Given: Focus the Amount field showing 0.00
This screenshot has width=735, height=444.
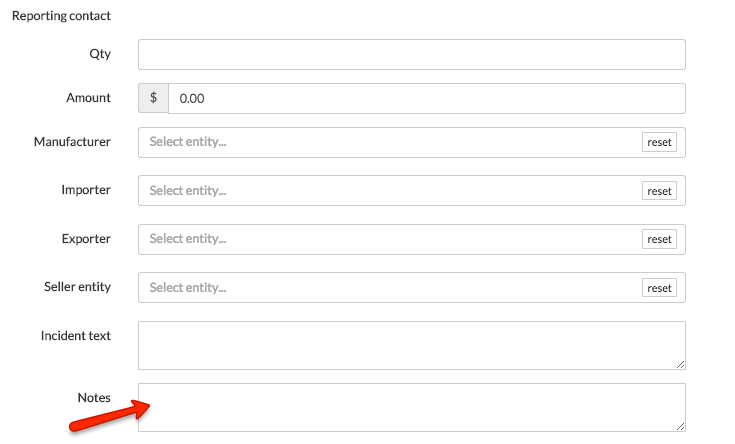Looking at the screenshot, I should click(x=426, y=98).
